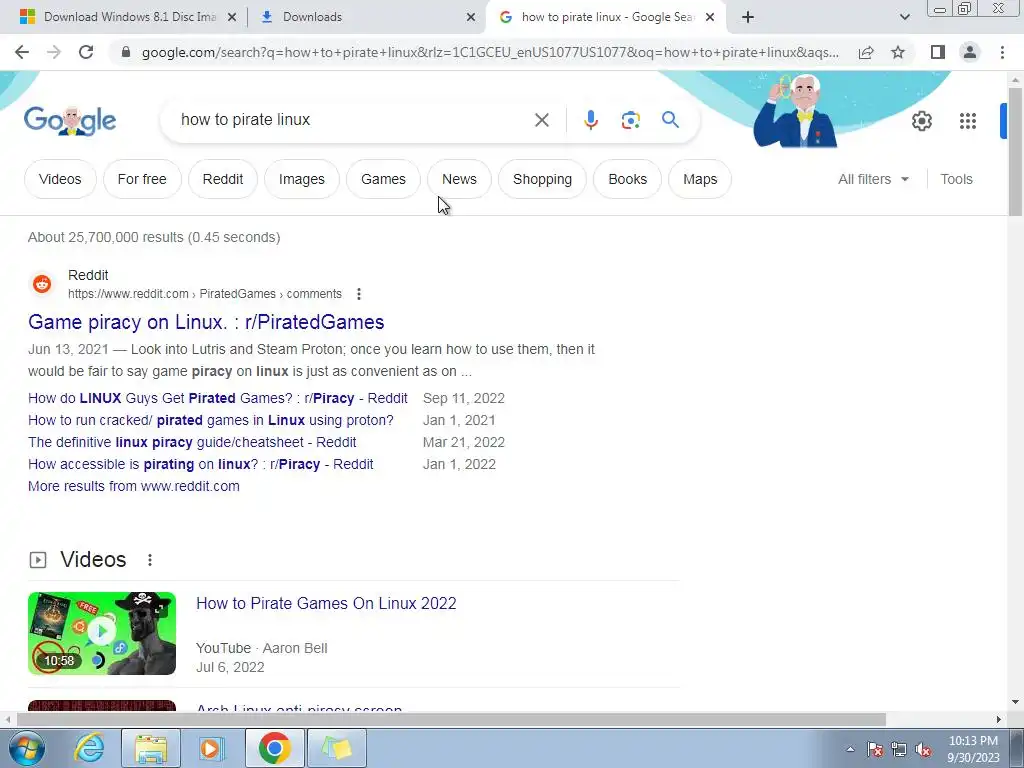Go back with the browser back arrow
Screen dimensions: 1024x768
(x=22, y=52)
